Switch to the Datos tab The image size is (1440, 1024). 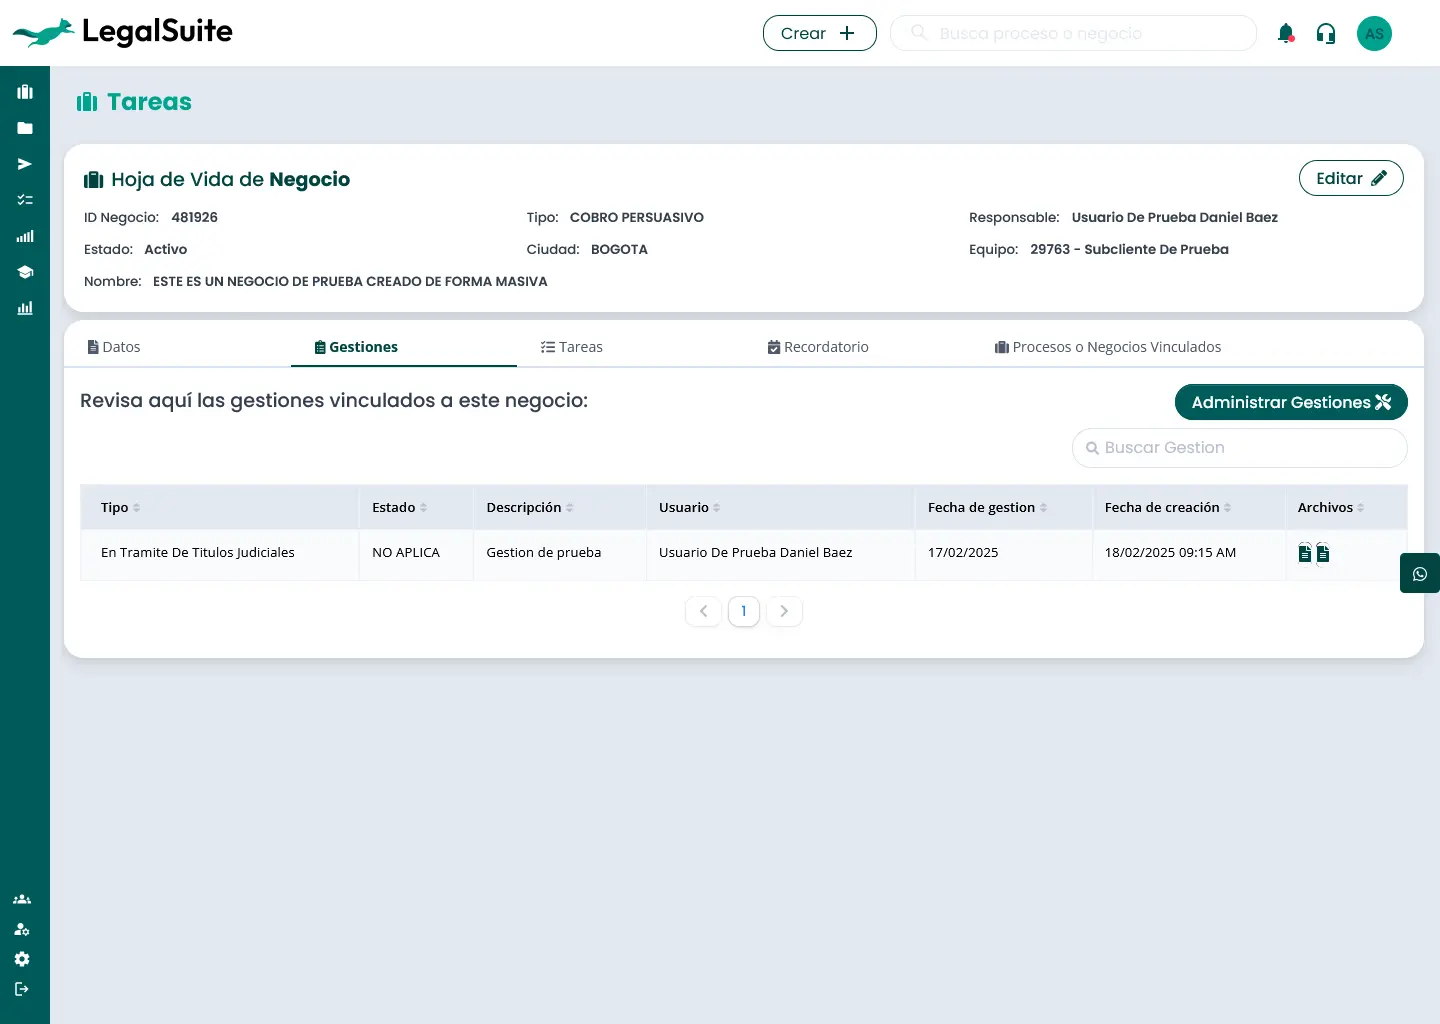tap(114, 347)
